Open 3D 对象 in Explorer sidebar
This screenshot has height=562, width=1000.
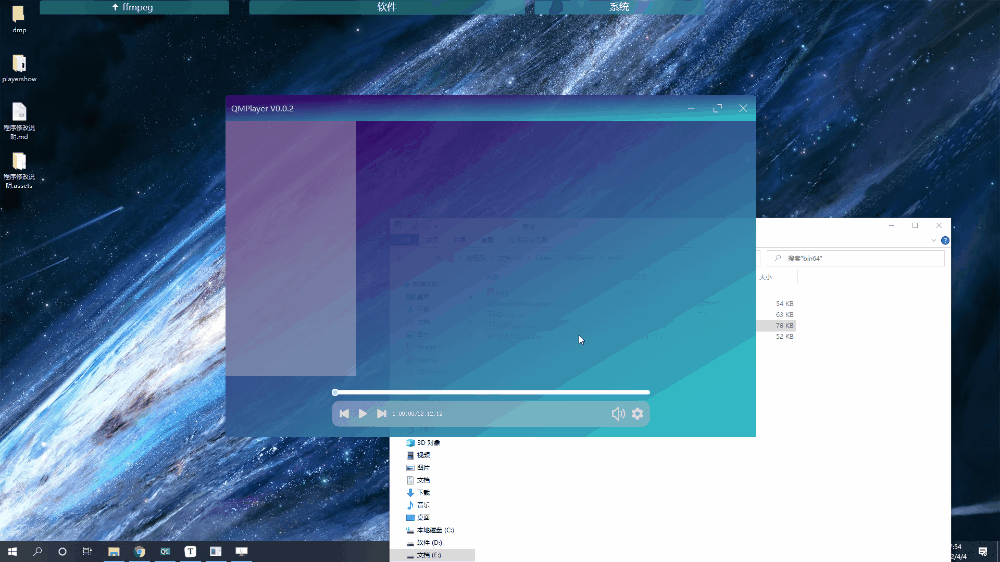[428, 443]
